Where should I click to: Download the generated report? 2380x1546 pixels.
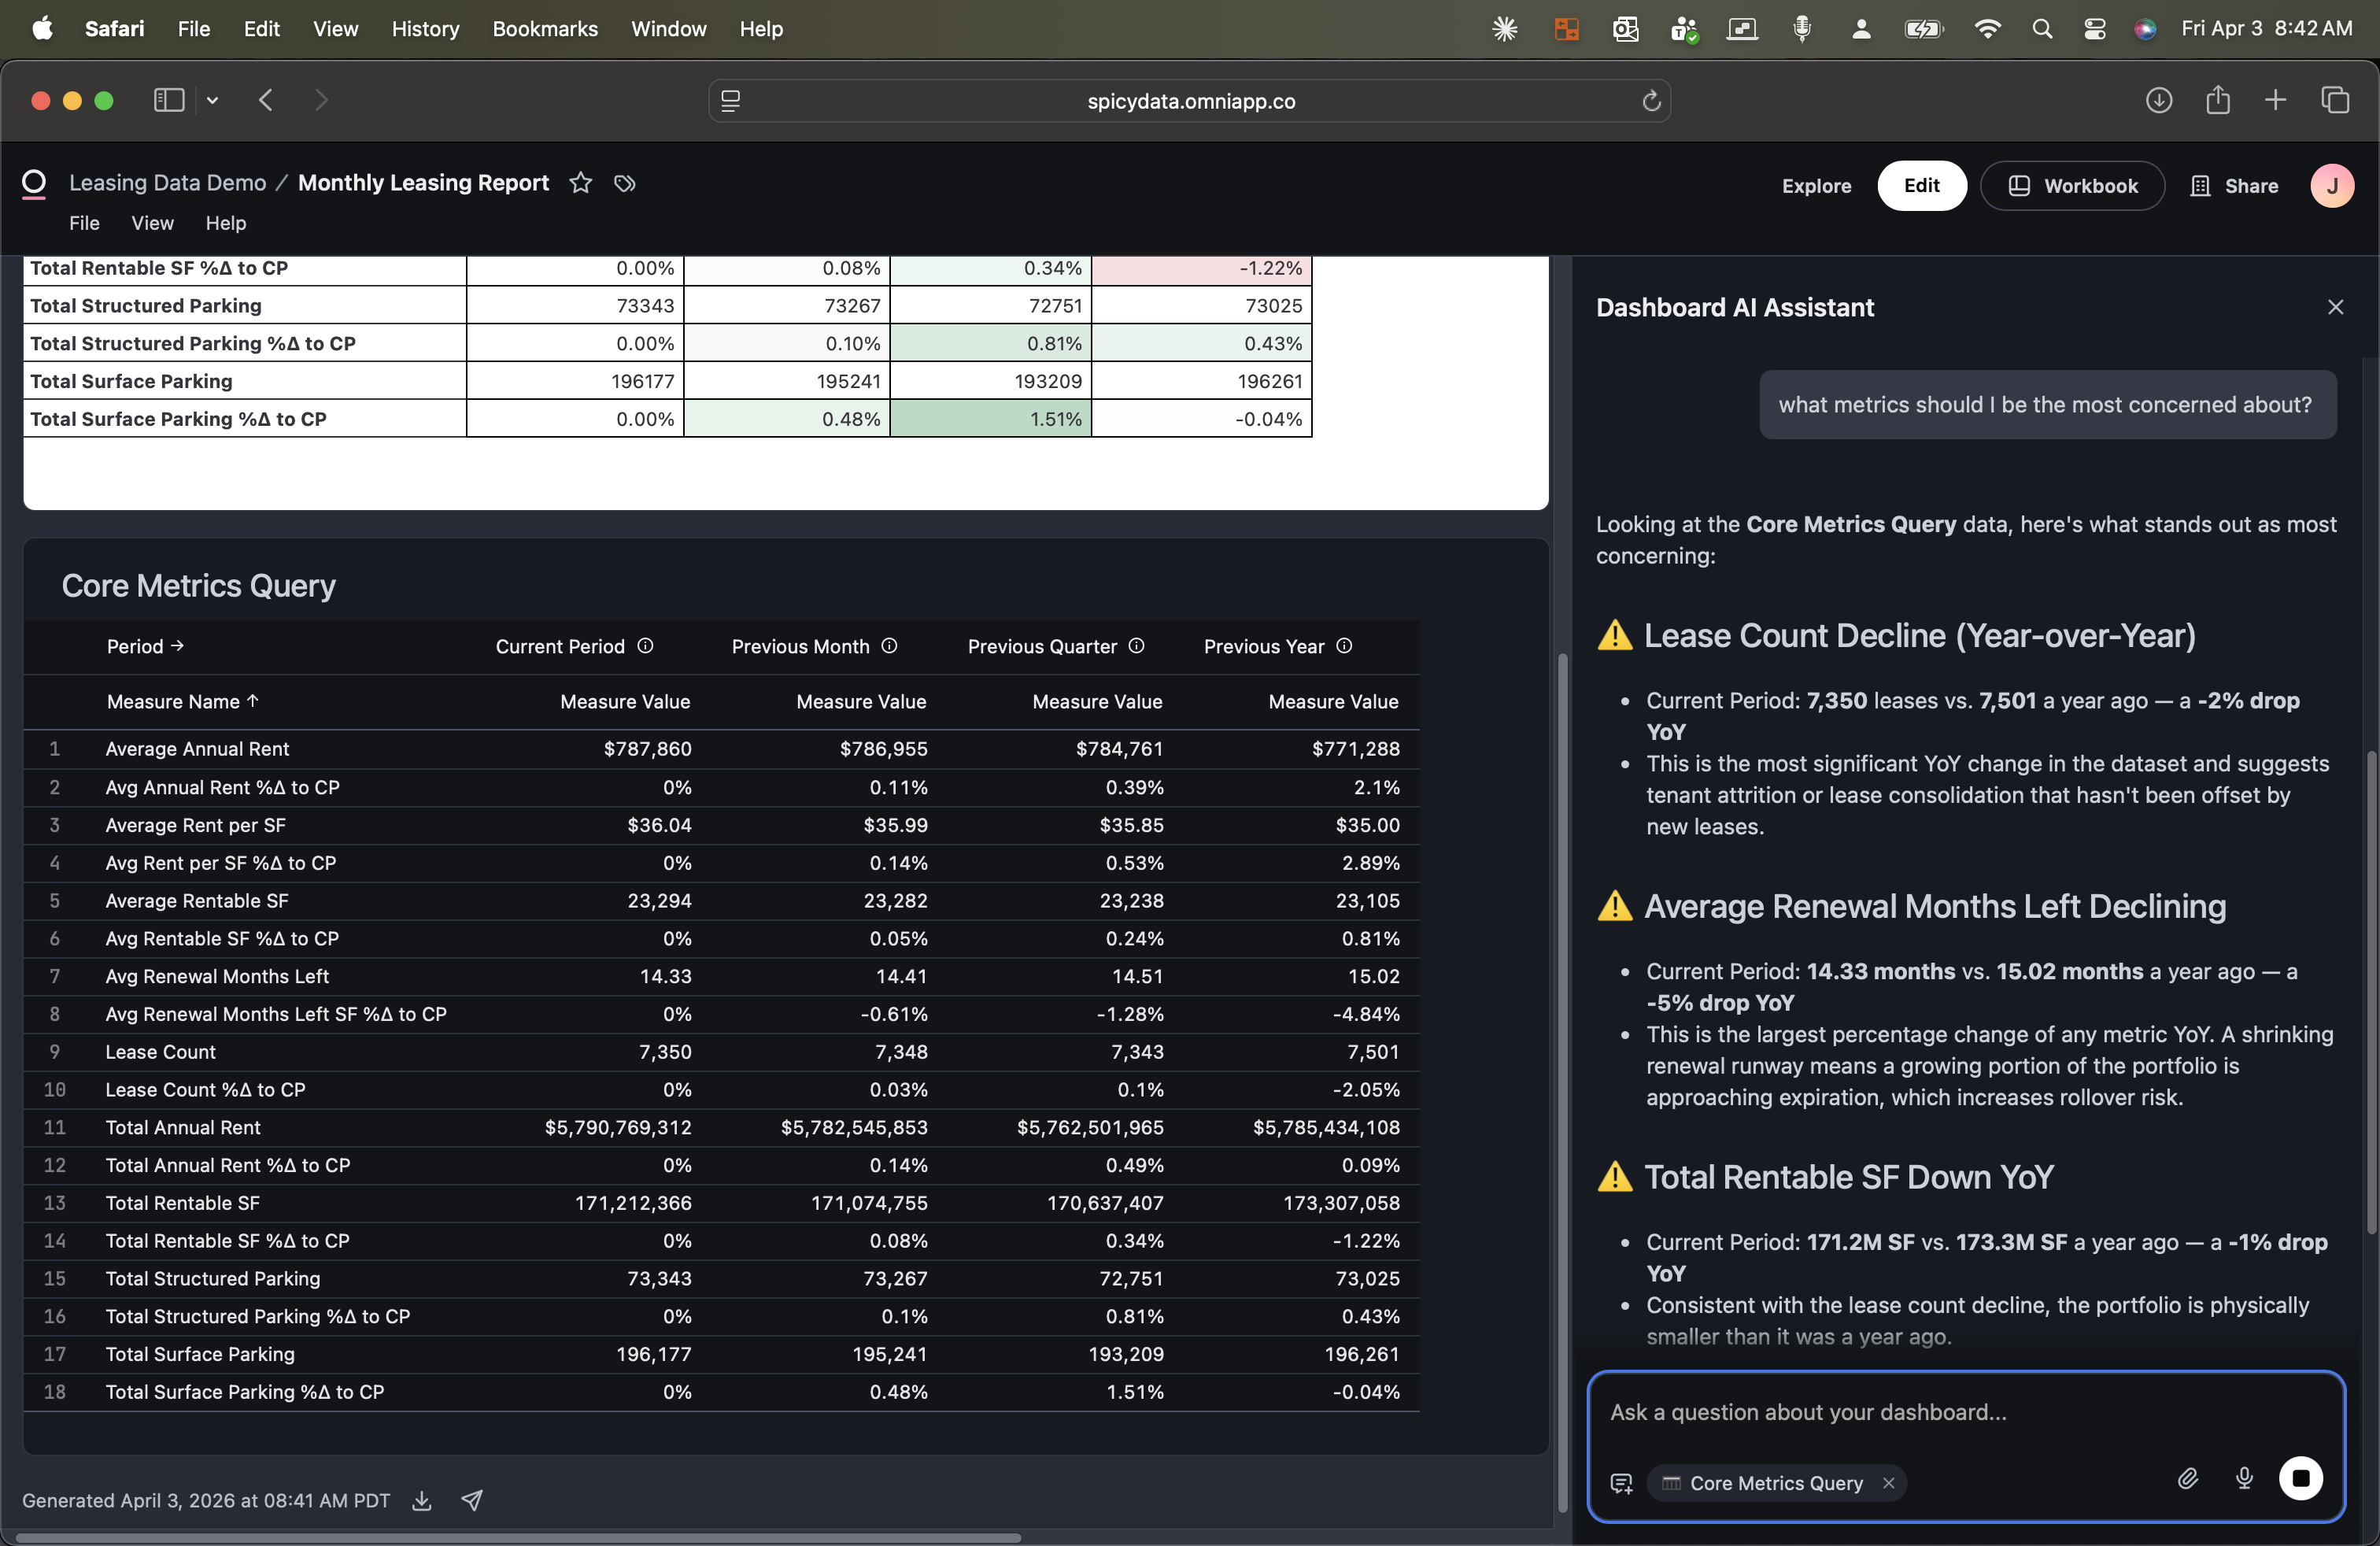[x=420, y=1501]
